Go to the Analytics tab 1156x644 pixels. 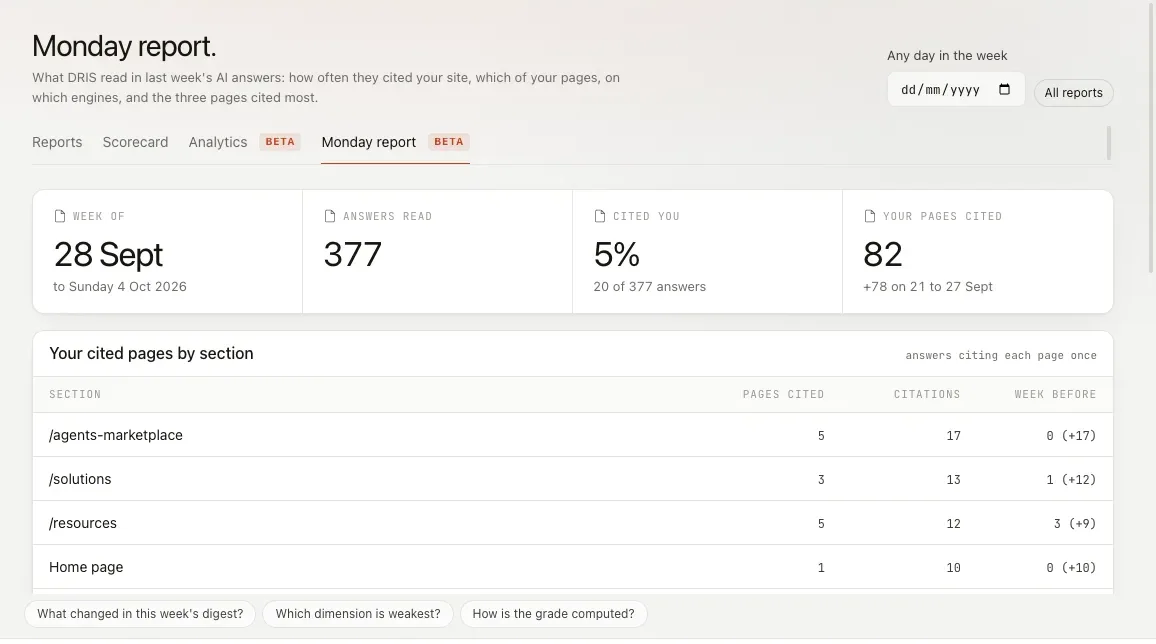pyautogui.click(x=217, y=142)
